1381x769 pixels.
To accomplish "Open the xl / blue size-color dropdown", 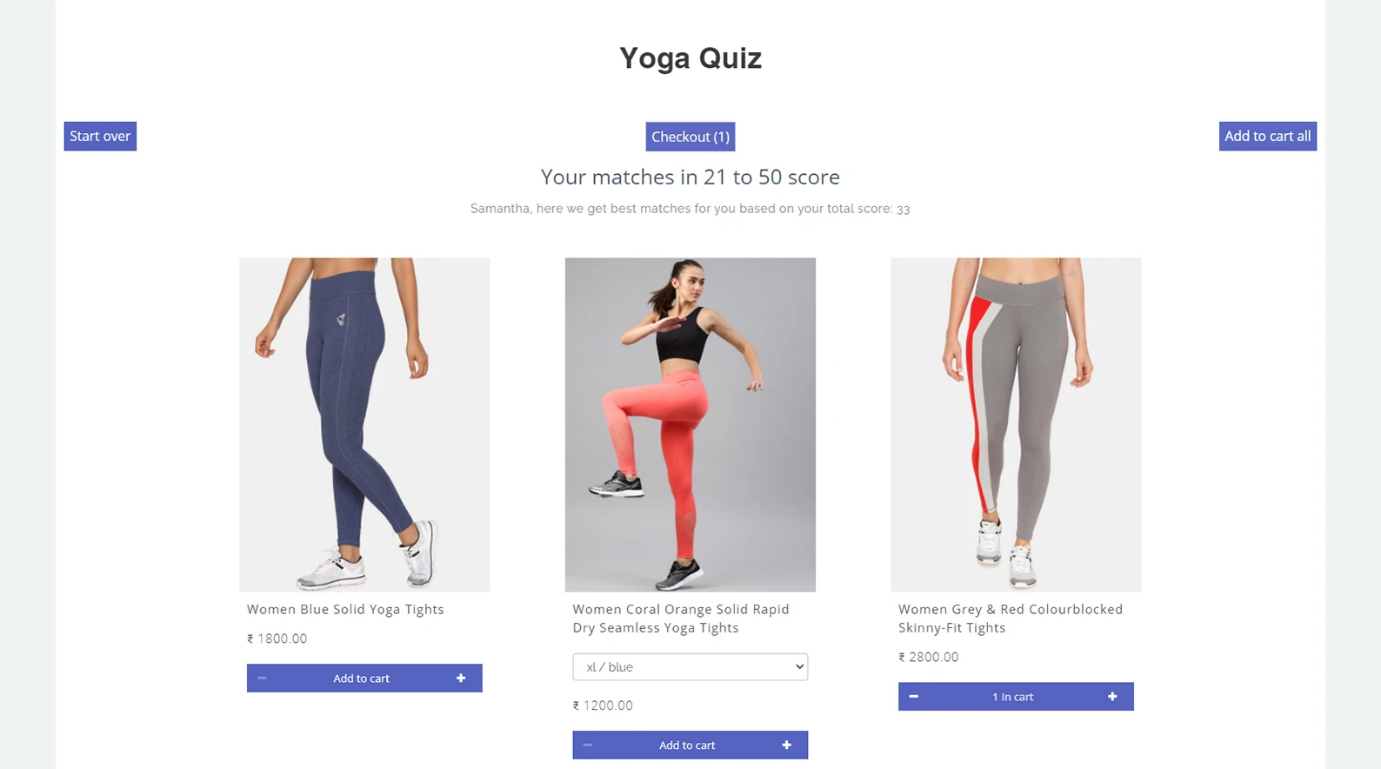I will [690, 667].
